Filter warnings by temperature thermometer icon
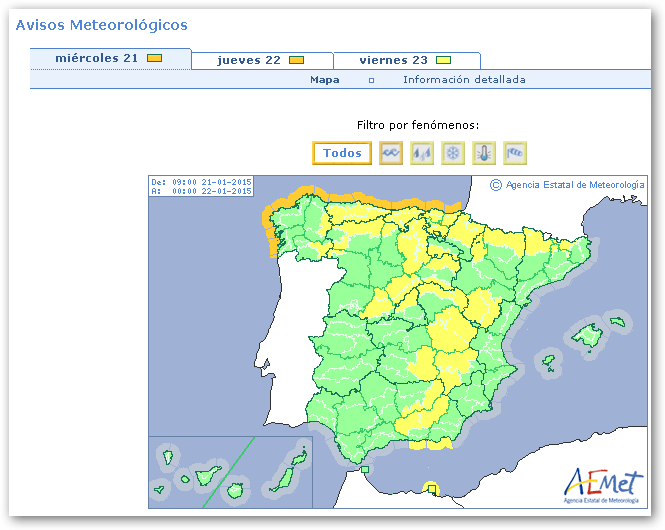 point(484,153)
